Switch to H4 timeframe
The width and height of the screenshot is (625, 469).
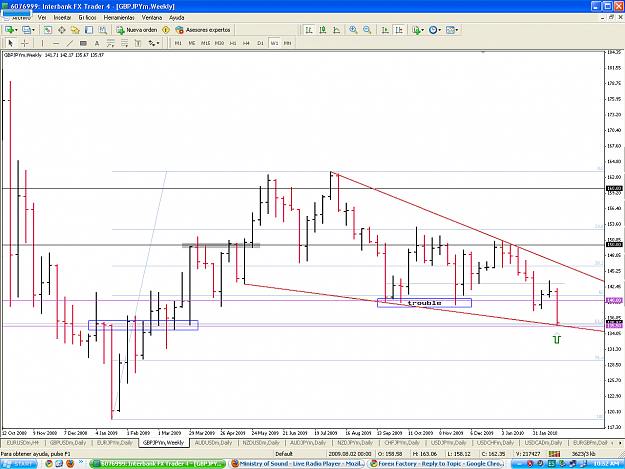click(x=247, y=43)
